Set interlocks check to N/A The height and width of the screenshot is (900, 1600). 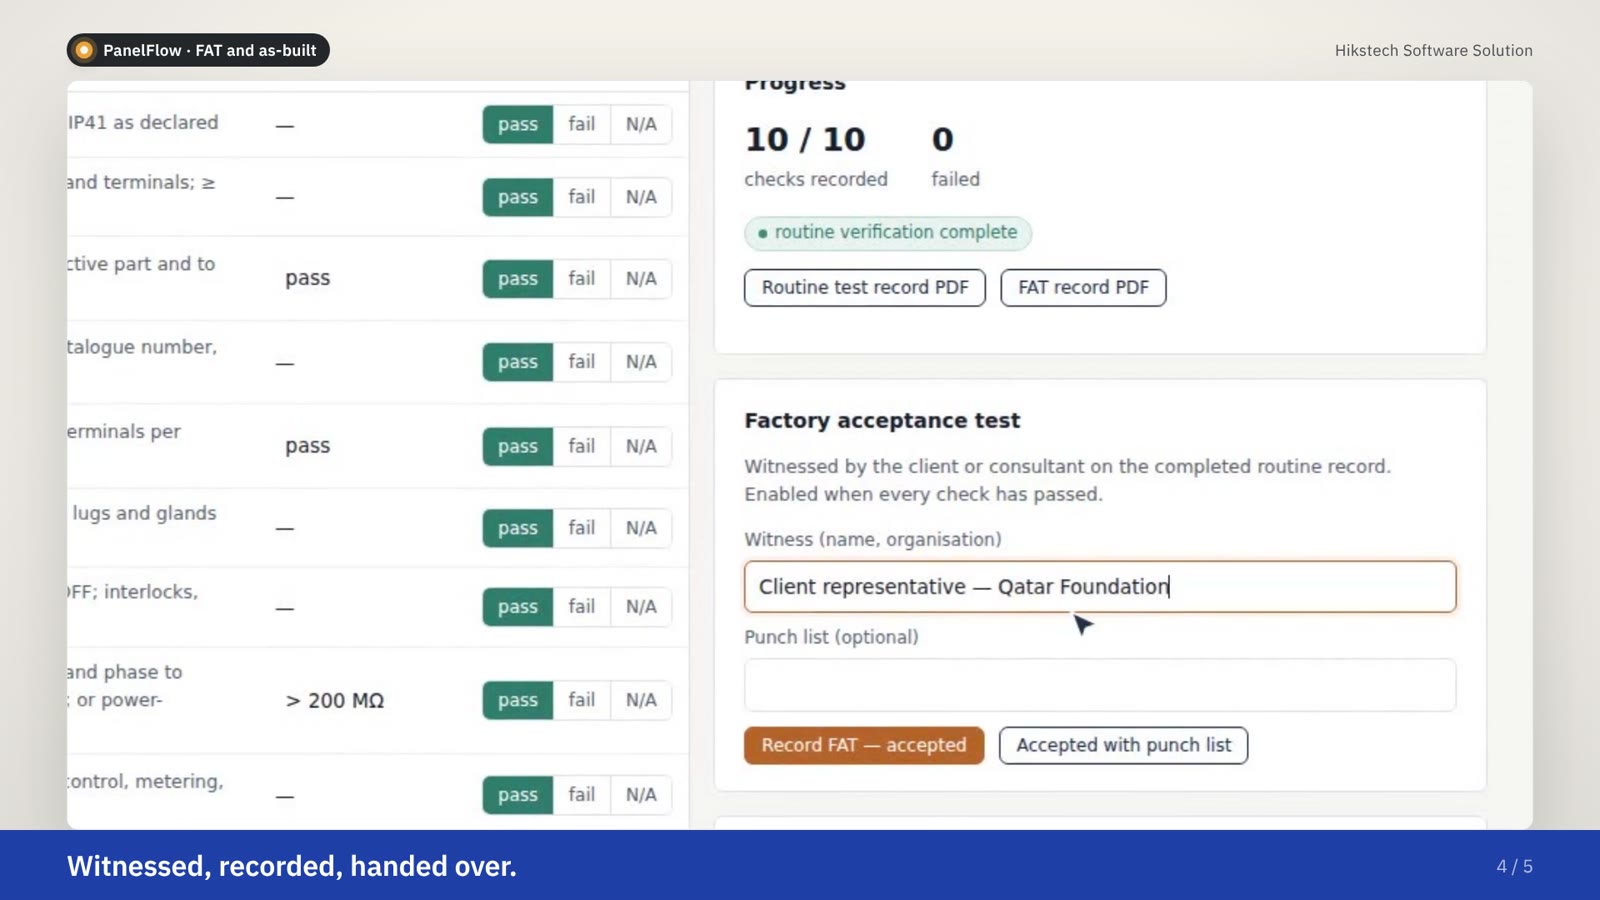pos(641,607)
